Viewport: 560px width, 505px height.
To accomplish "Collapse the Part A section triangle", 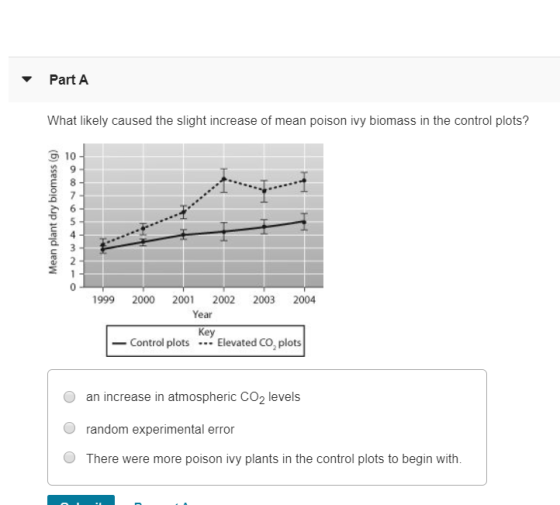I will [27, 79].
